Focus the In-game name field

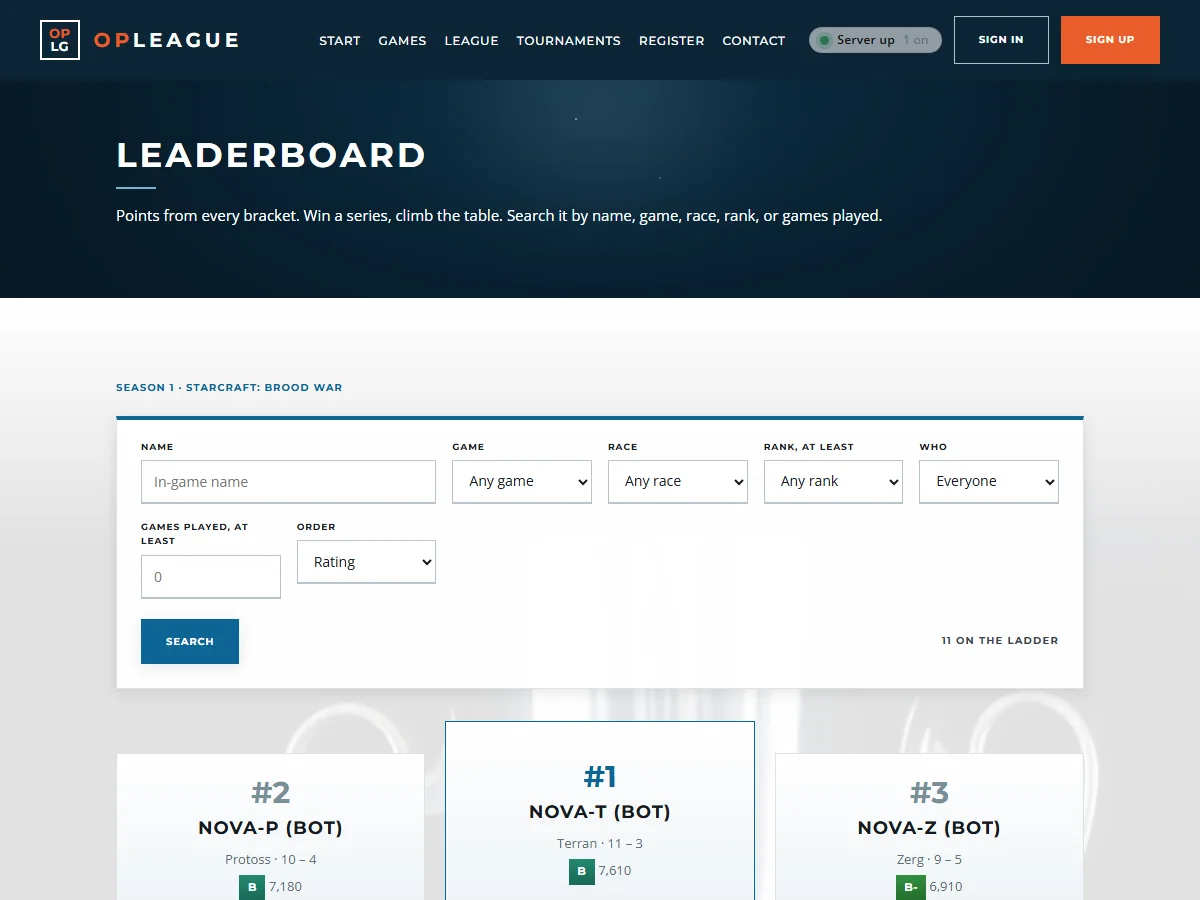pos(288,481)
